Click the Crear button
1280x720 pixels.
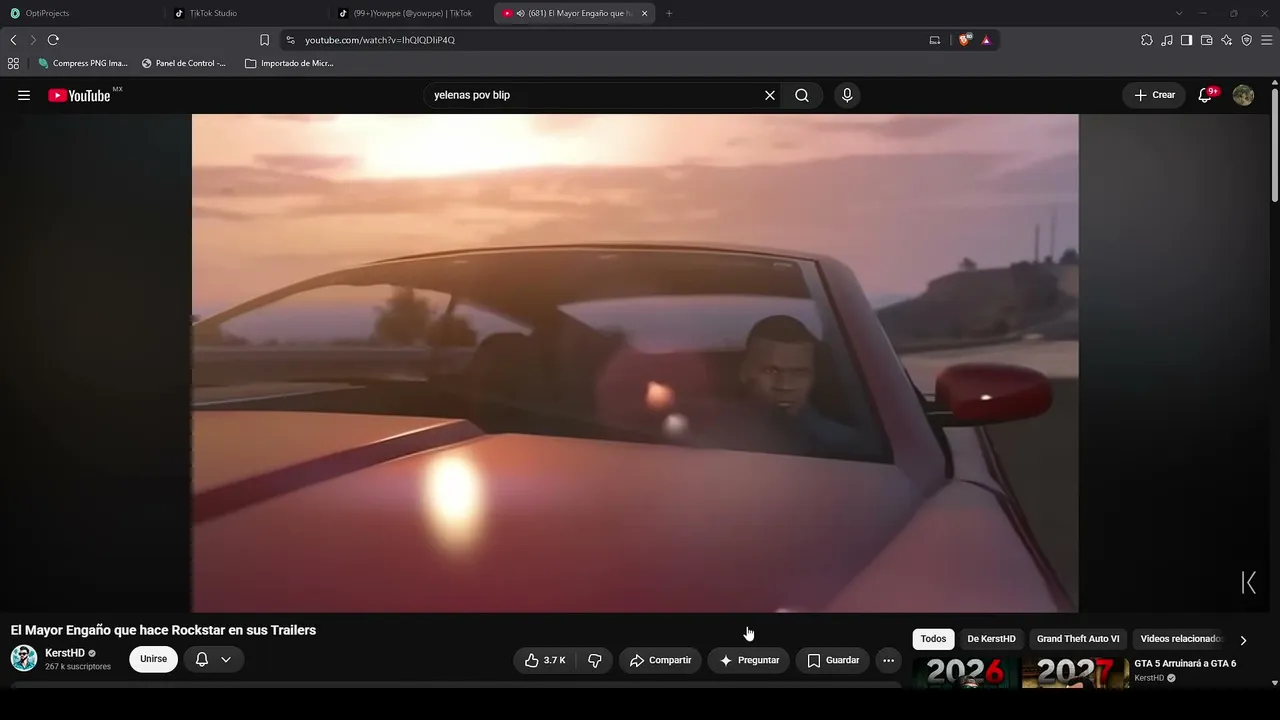(x=1154, y=95)
